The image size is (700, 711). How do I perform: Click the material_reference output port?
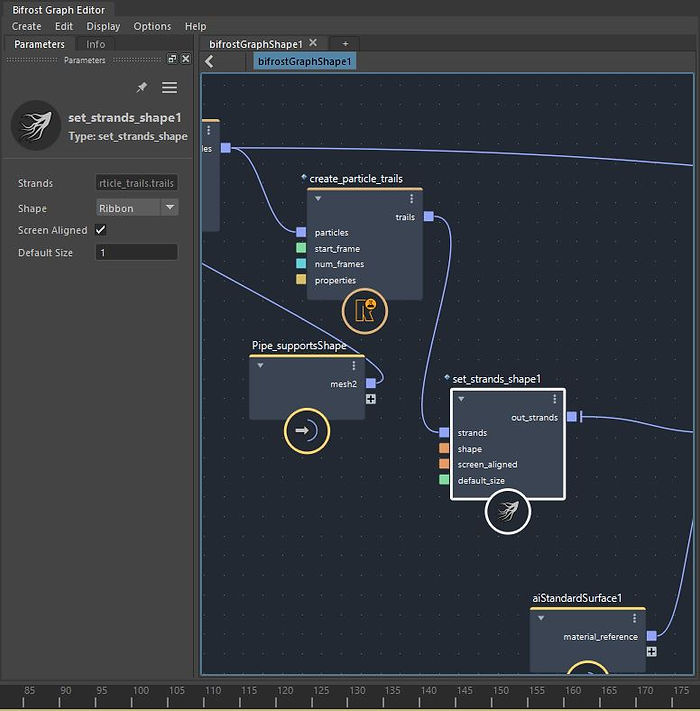651,636
